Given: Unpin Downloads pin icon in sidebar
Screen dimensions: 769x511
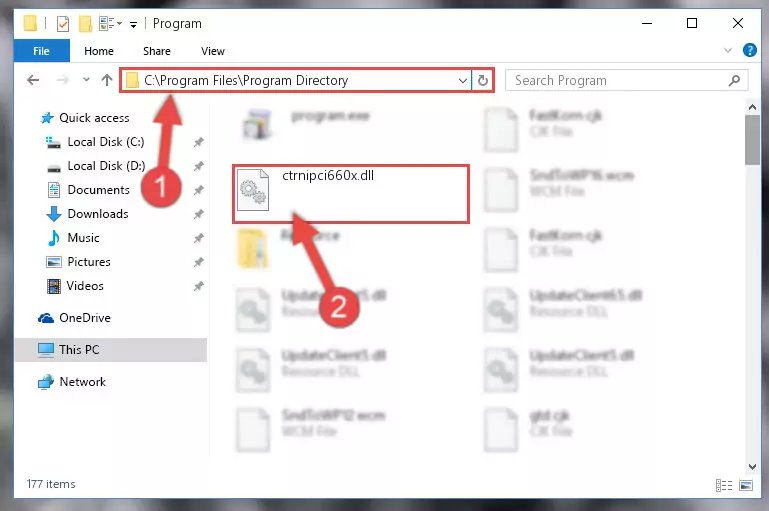Looking at the screenshot, I should click(198, 214).
